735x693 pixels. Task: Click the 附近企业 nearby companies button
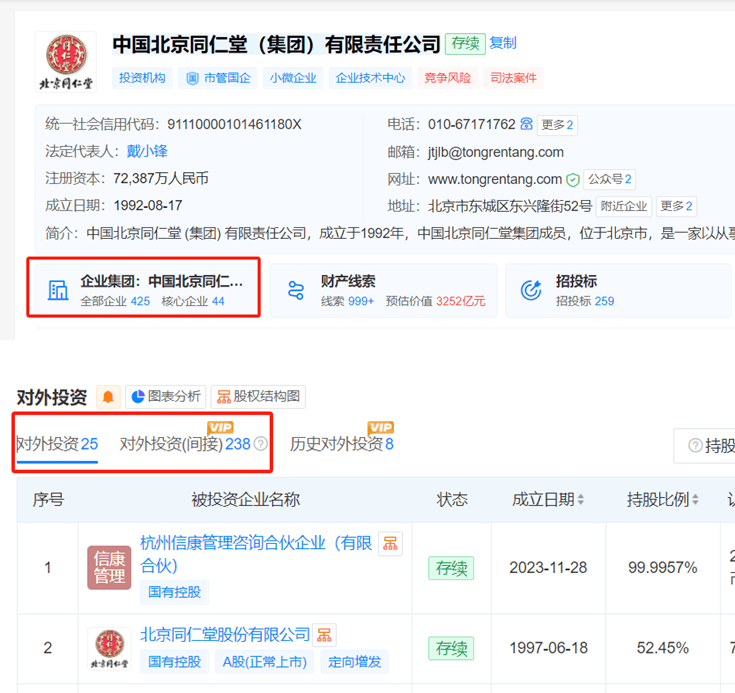625,207
